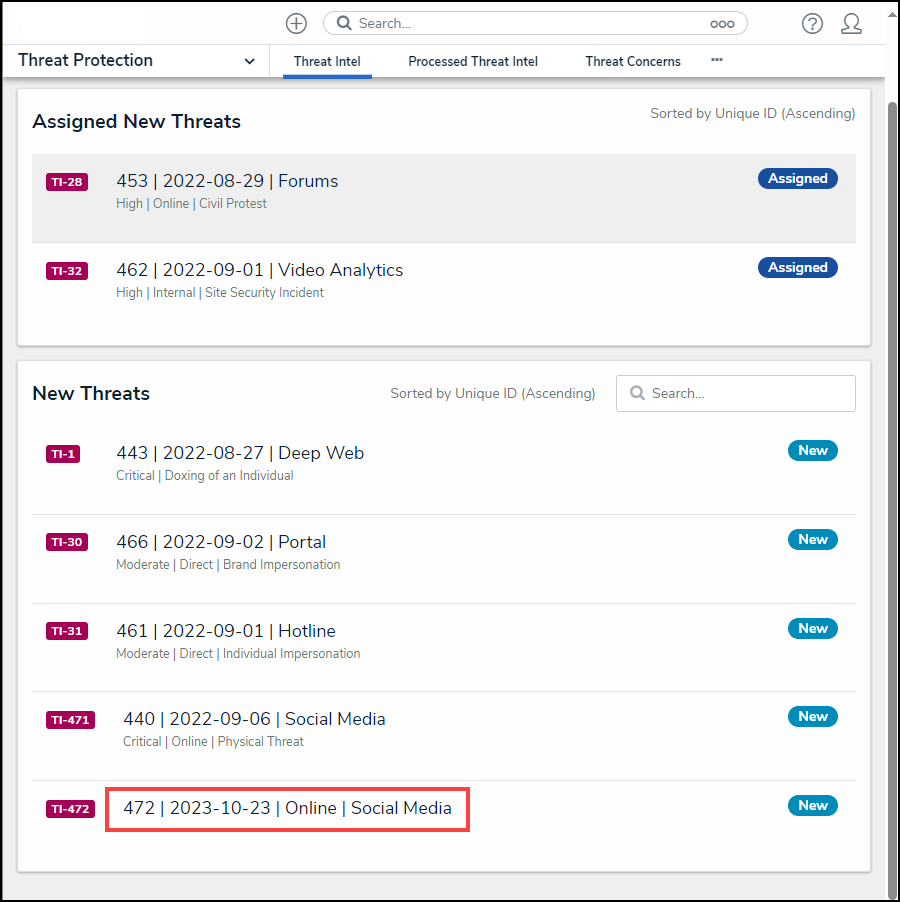Select the Threat Intel tab

tap(327, 61)
